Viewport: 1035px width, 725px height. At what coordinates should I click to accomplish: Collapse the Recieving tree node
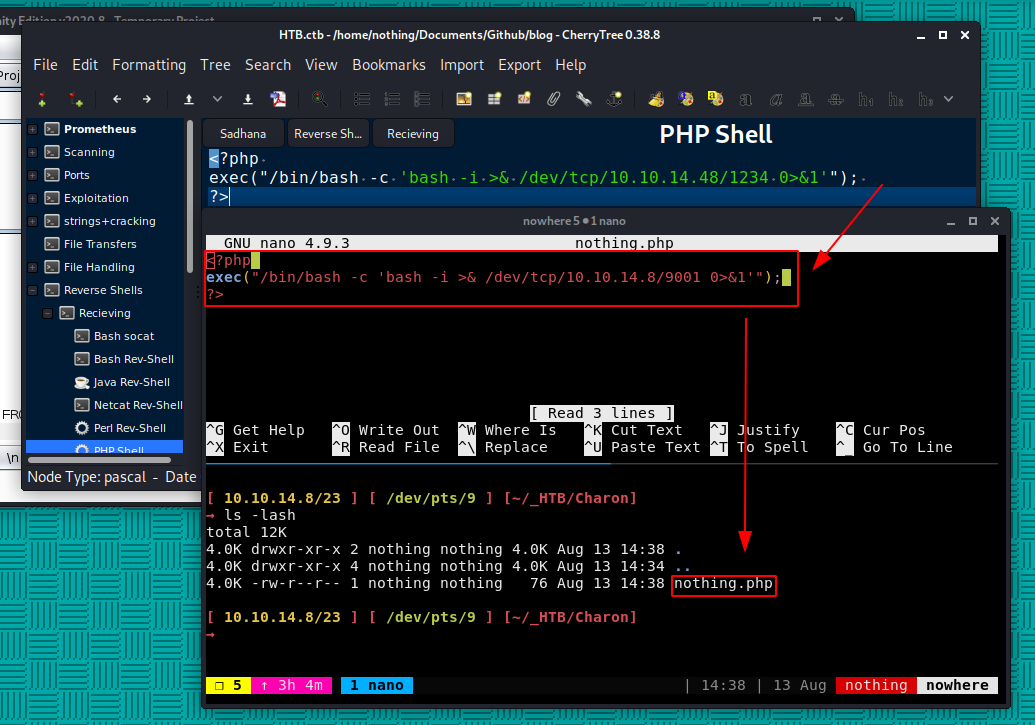pyautogui.click(x=48, y=314)
